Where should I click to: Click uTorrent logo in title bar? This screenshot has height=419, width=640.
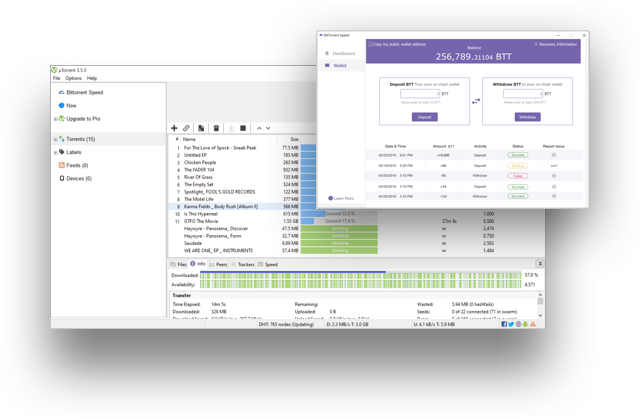pyautogui.click(x=54, y=70)
